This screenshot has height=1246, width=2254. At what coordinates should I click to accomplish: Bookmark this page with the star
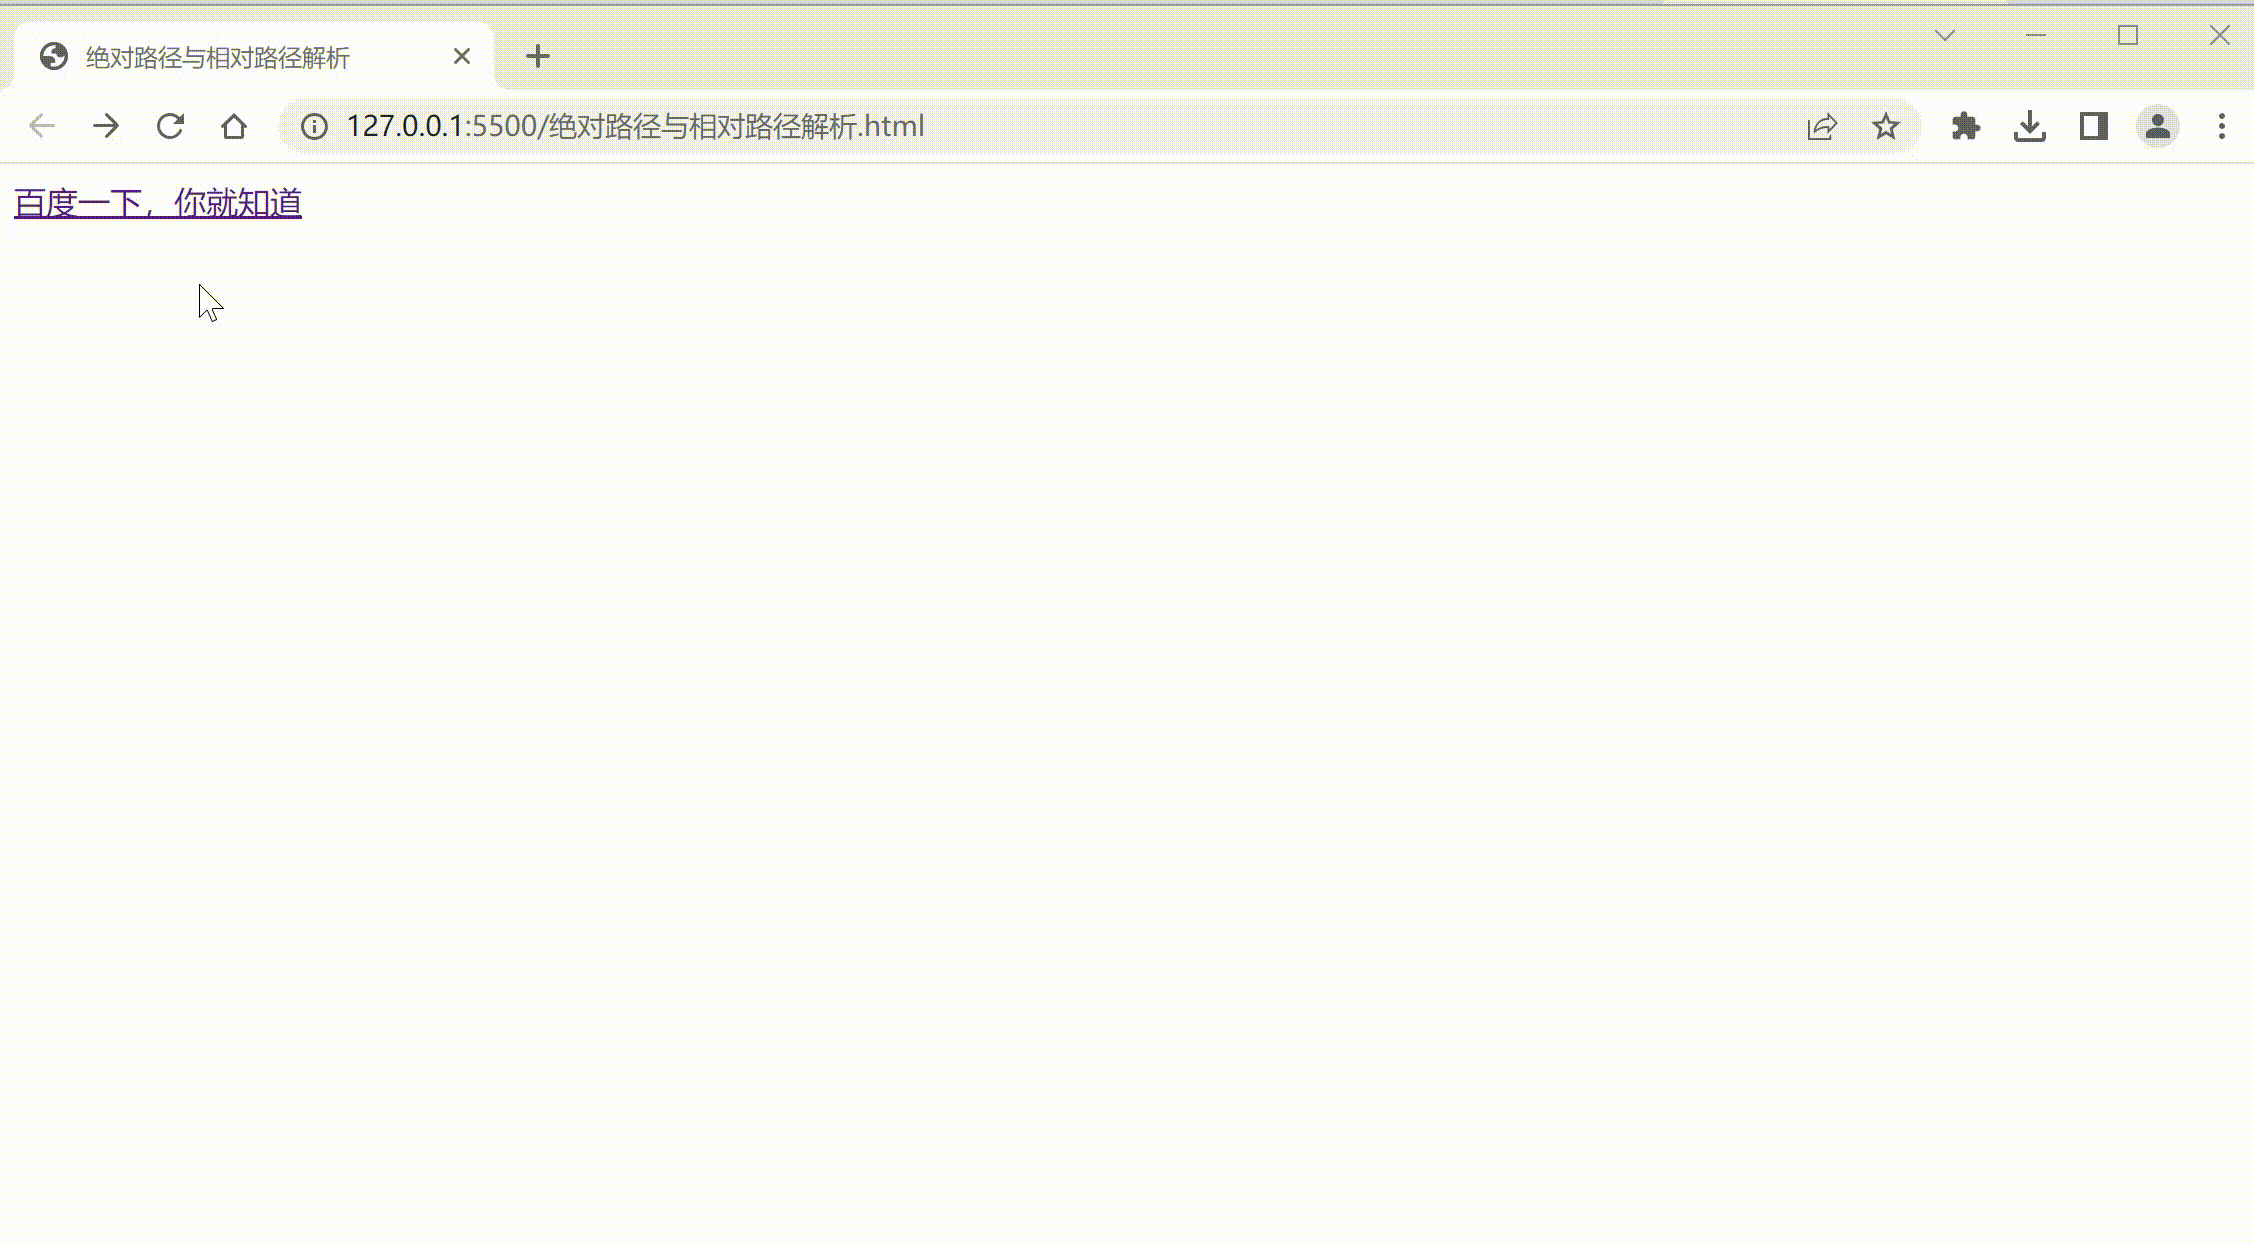[1886, 126]
